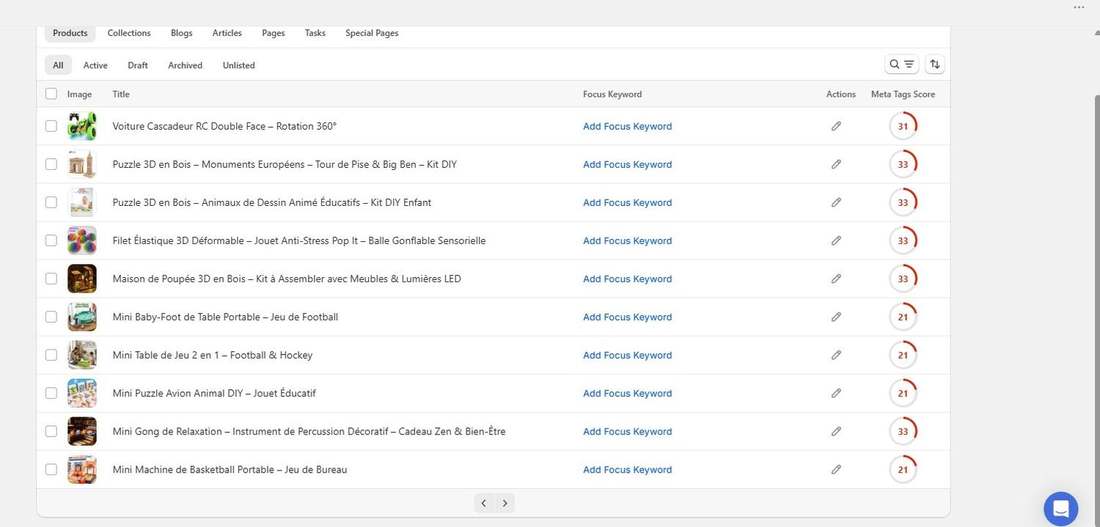Viewport: 1100px width, 527px height.
Task: Open the three-dot menu at top right
Action: pyautogui.click(x=1079, y=7)
